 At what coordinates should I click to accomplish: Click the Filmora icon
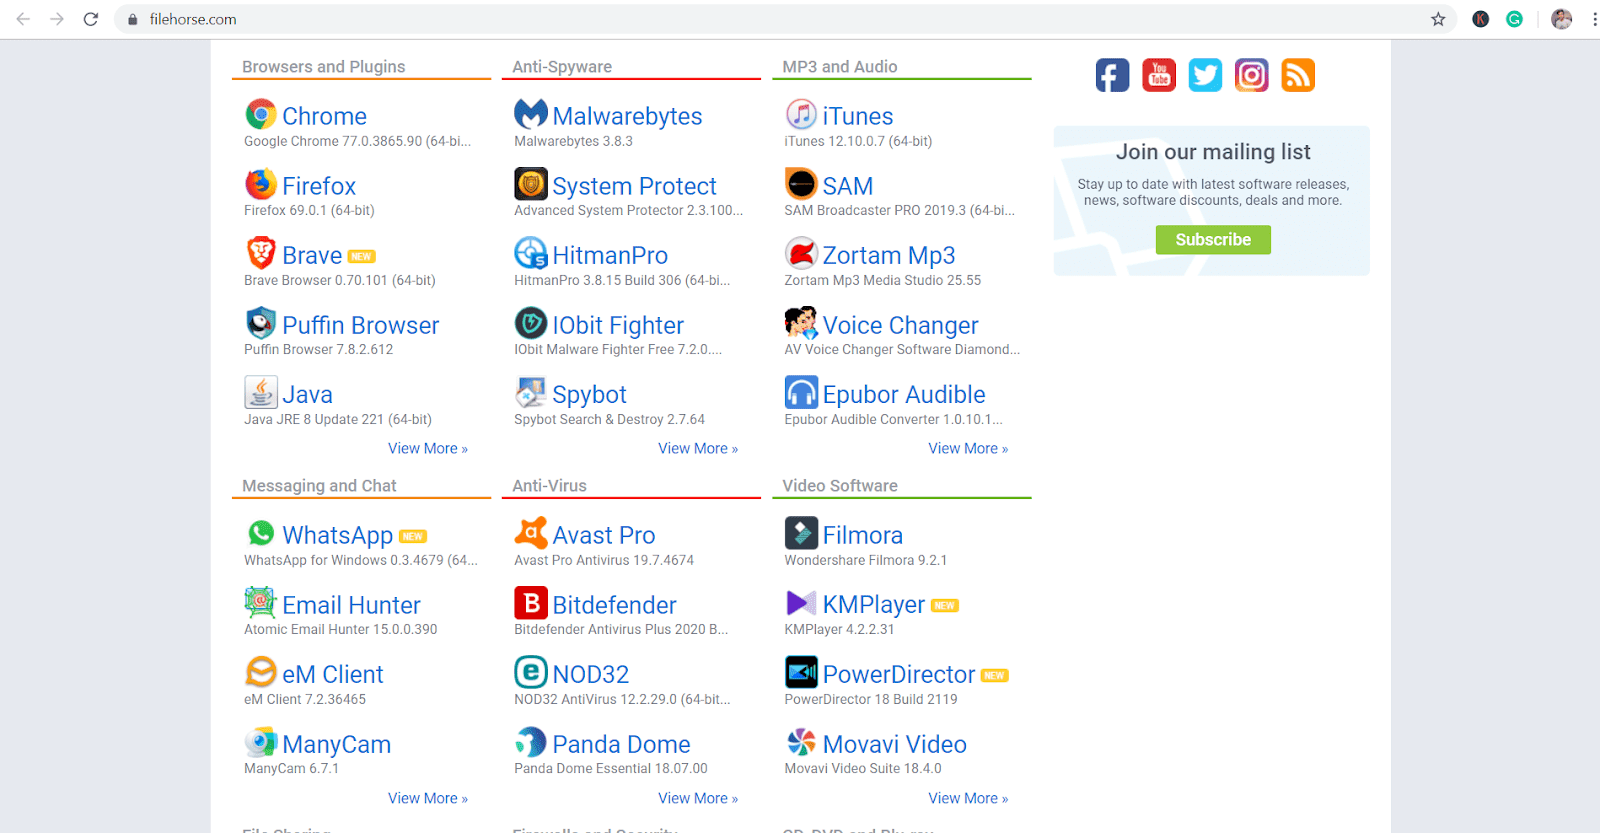click(801, 533)
